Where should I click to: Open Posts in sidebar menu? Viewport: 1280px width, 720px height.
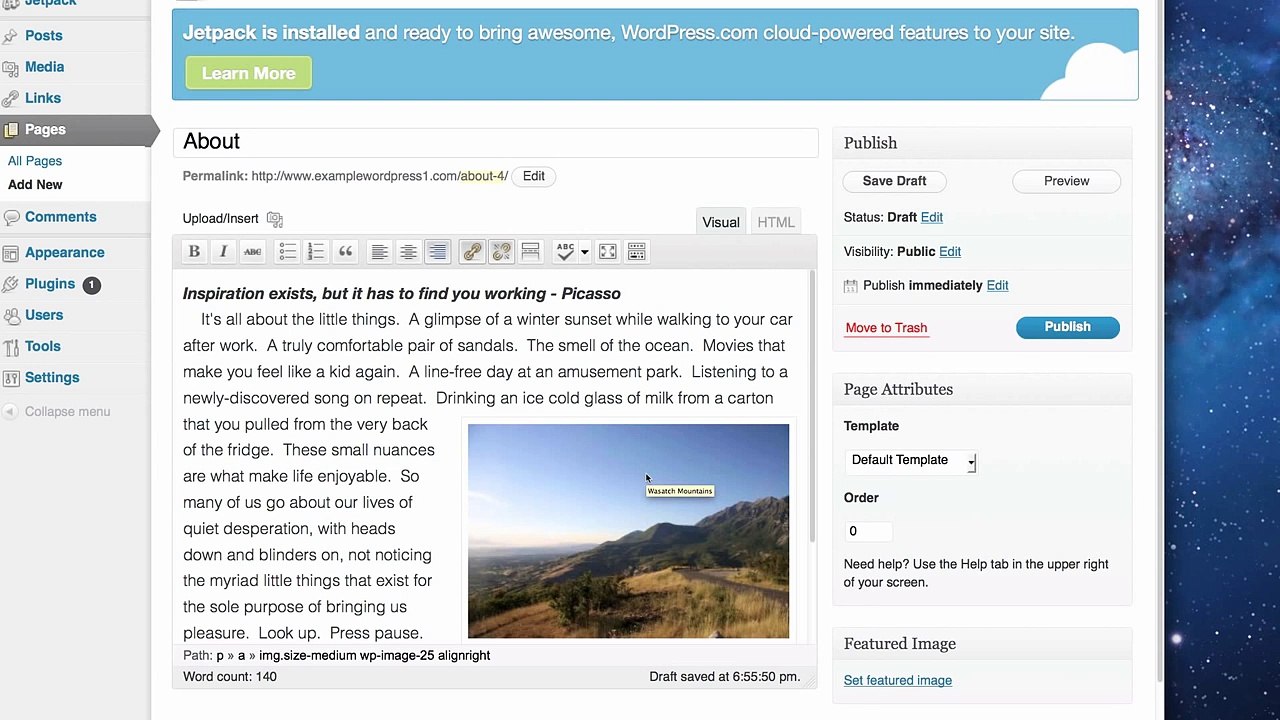tap(44, 35)
